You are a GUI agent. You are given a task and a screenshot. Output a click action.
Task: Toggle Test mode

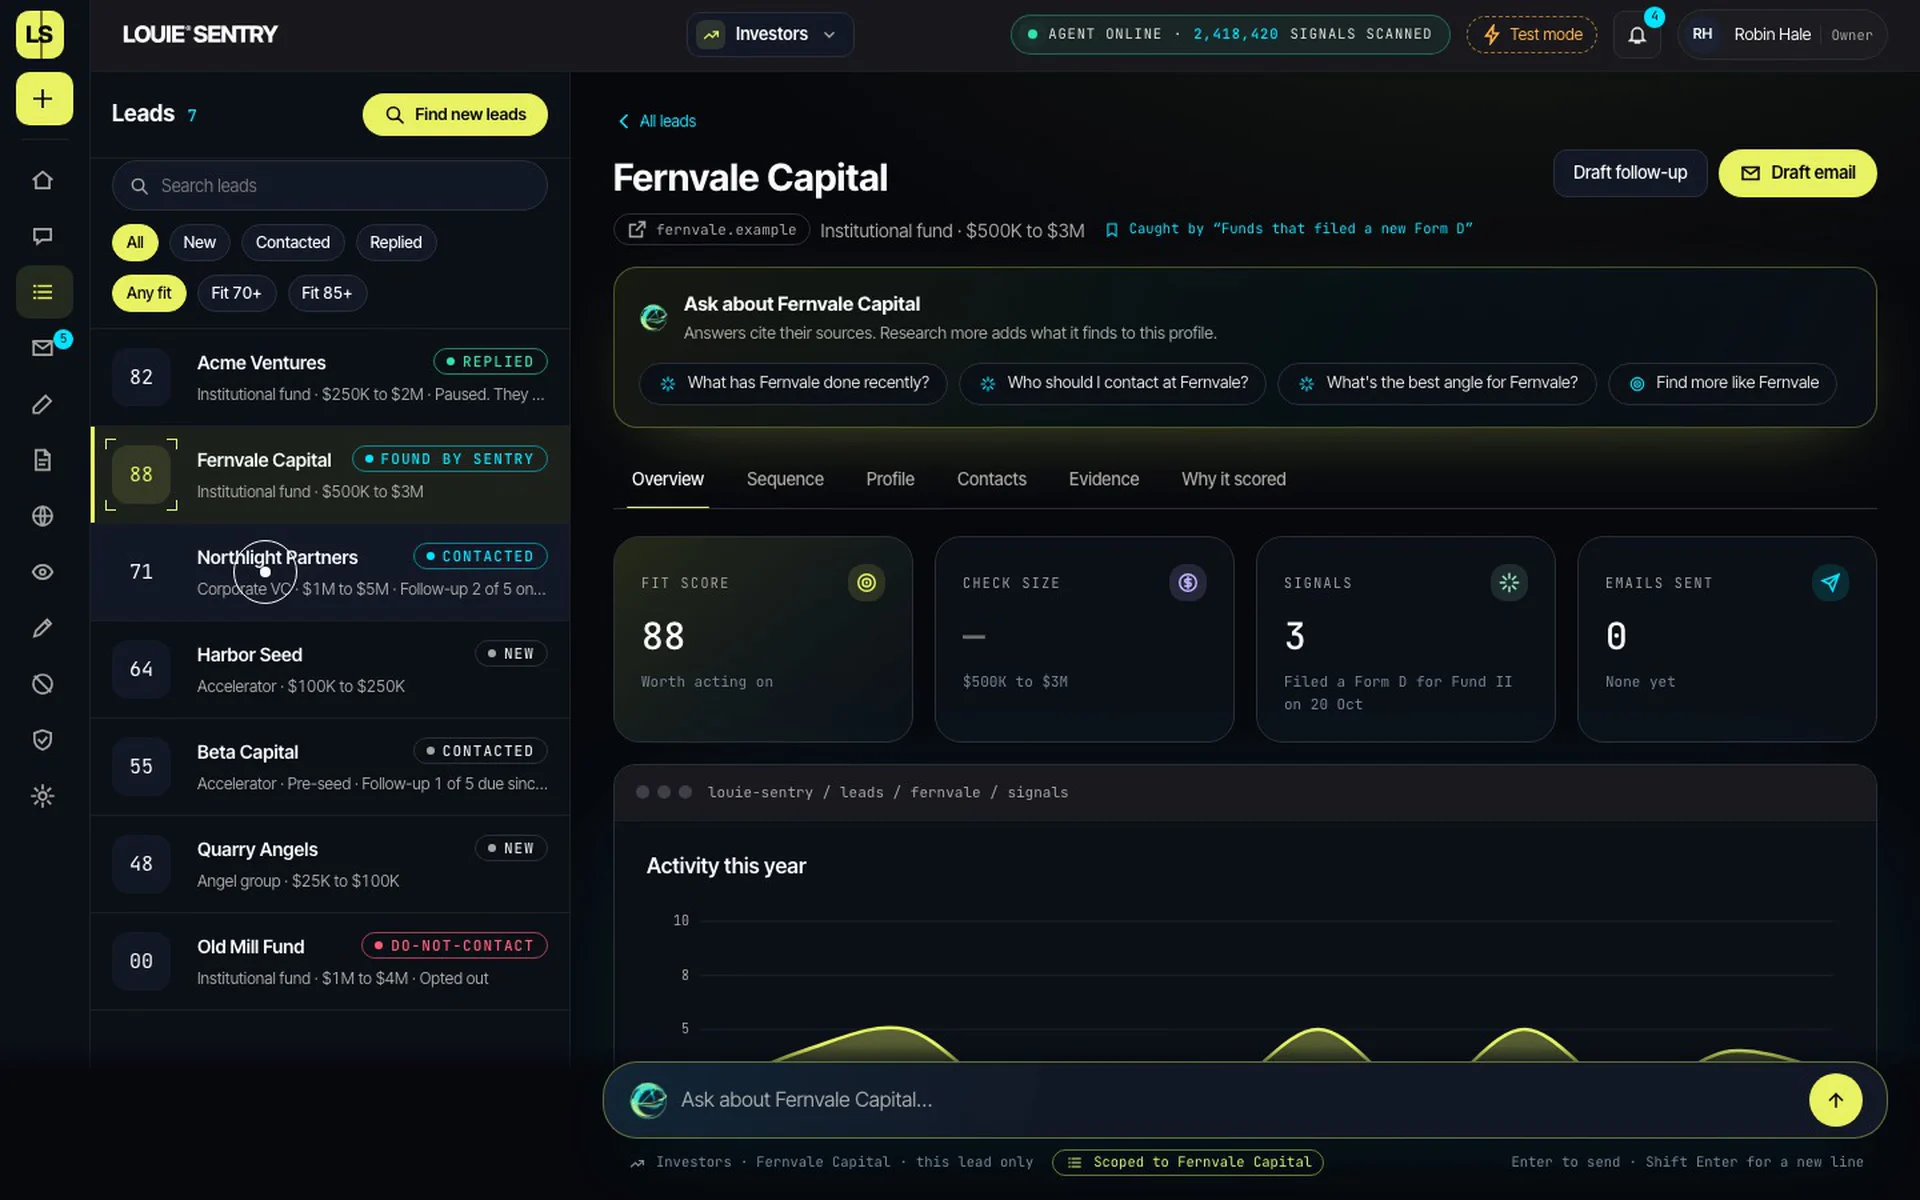pos(1531,34)
